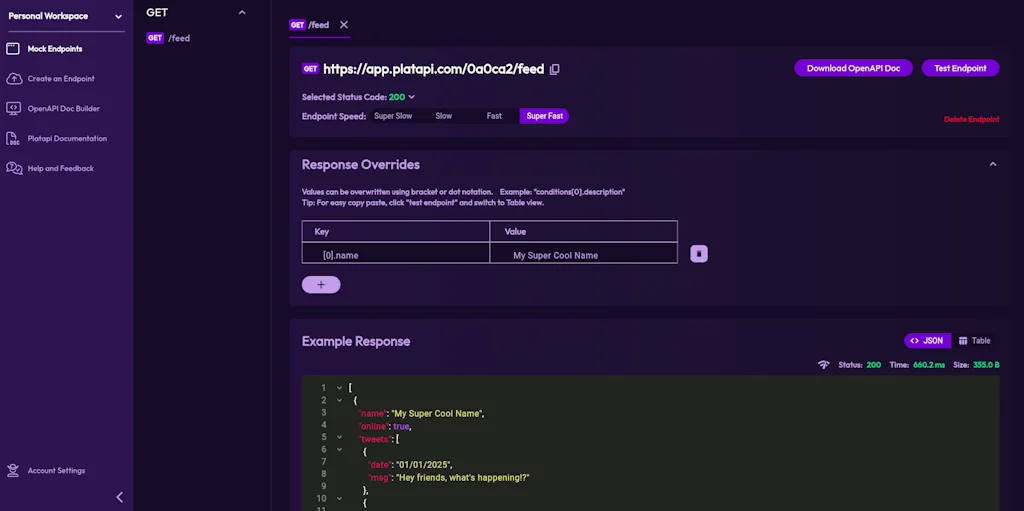Set endpoint speed to Slow
Viewport: 1024px width, 511px height.
click(x=443, y=116)
